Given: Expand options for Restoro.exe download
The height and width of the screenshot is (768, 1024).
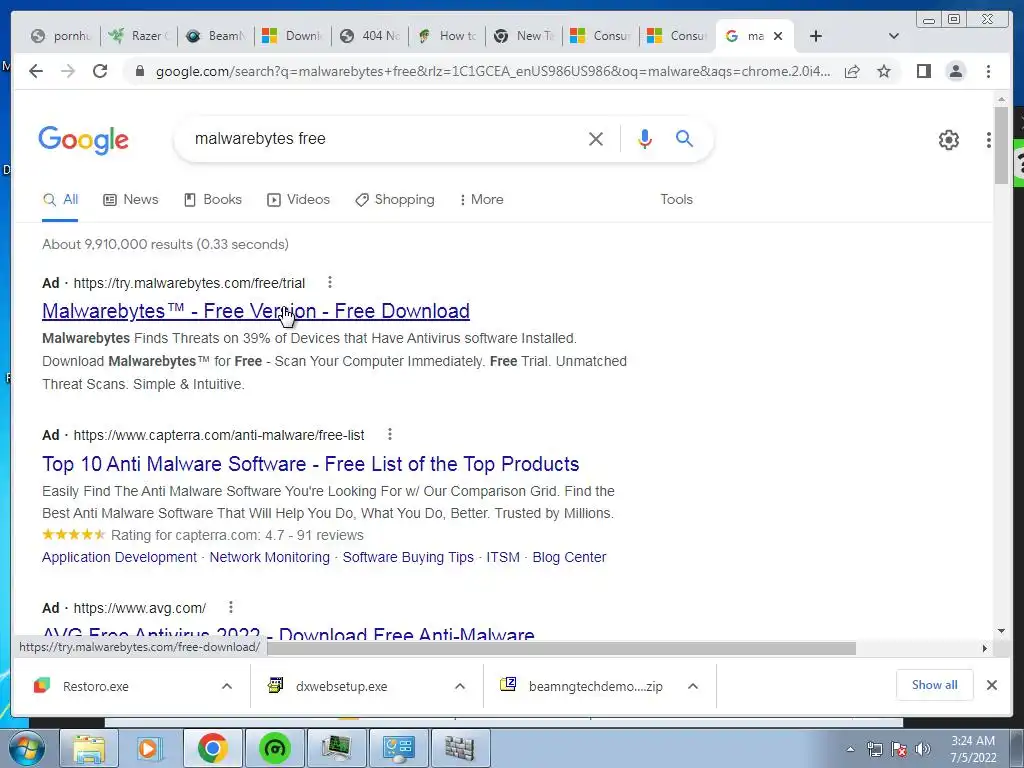Looking at the screenshot, I should click(227, 686).
